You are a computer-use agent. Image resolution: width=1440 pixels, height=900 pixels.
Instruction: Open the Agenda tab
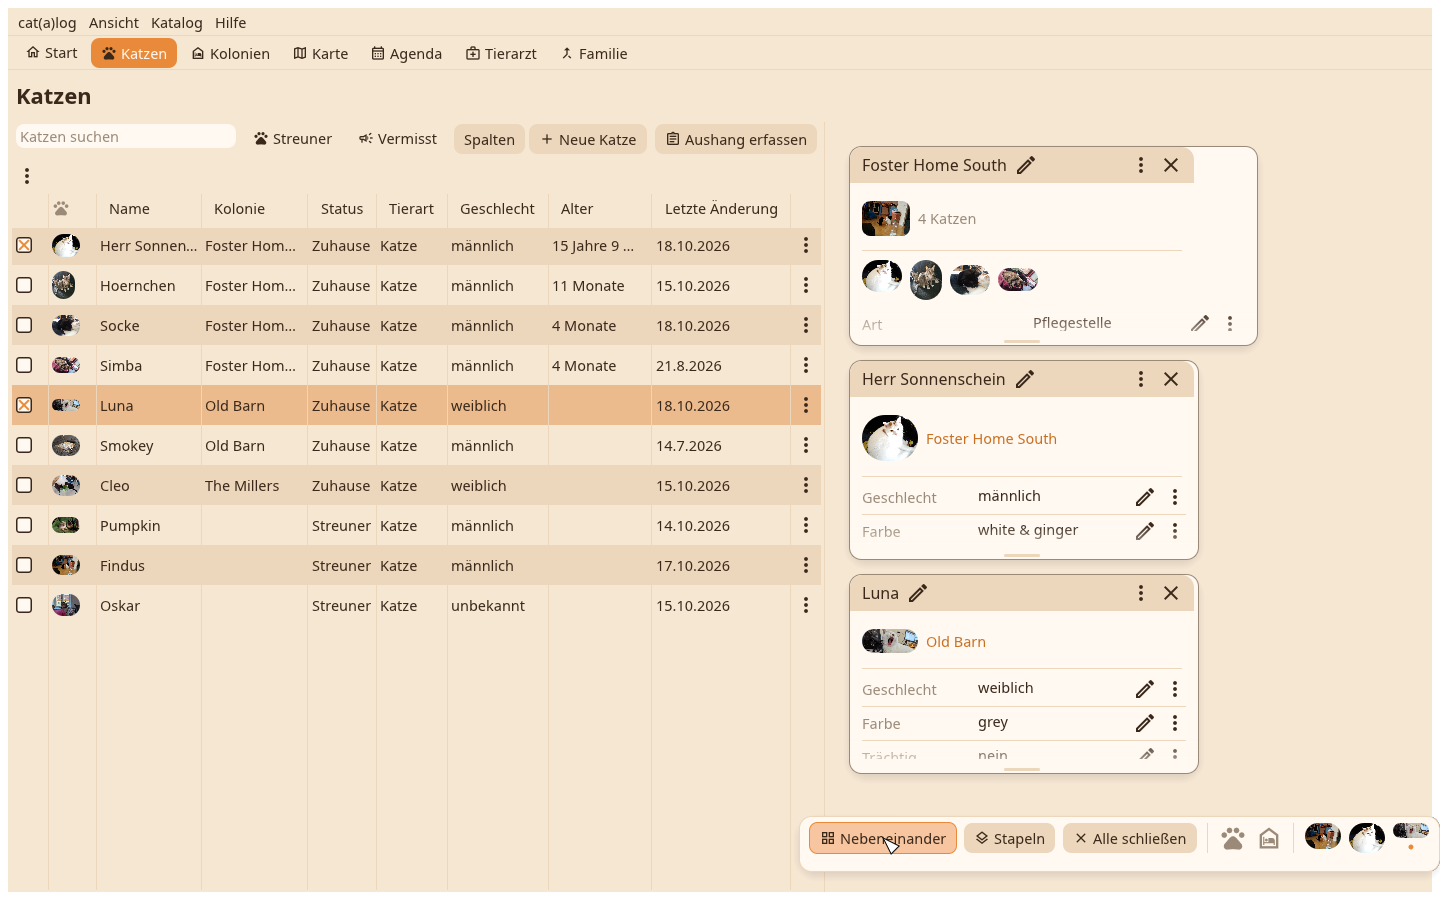pos(407,53)
